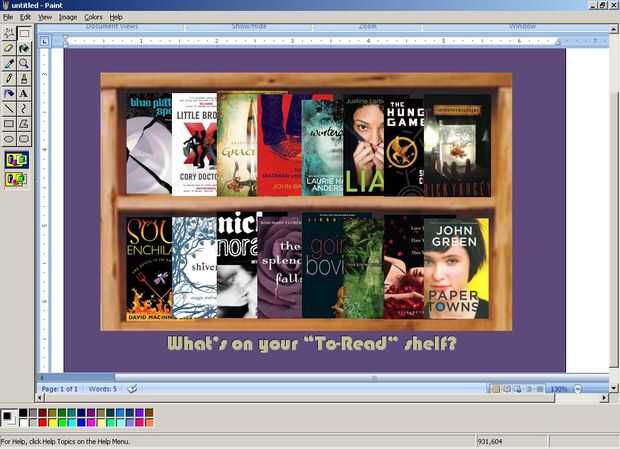Activate the Fill With Color bucket
620x450 pixels.
pos(24,48)
